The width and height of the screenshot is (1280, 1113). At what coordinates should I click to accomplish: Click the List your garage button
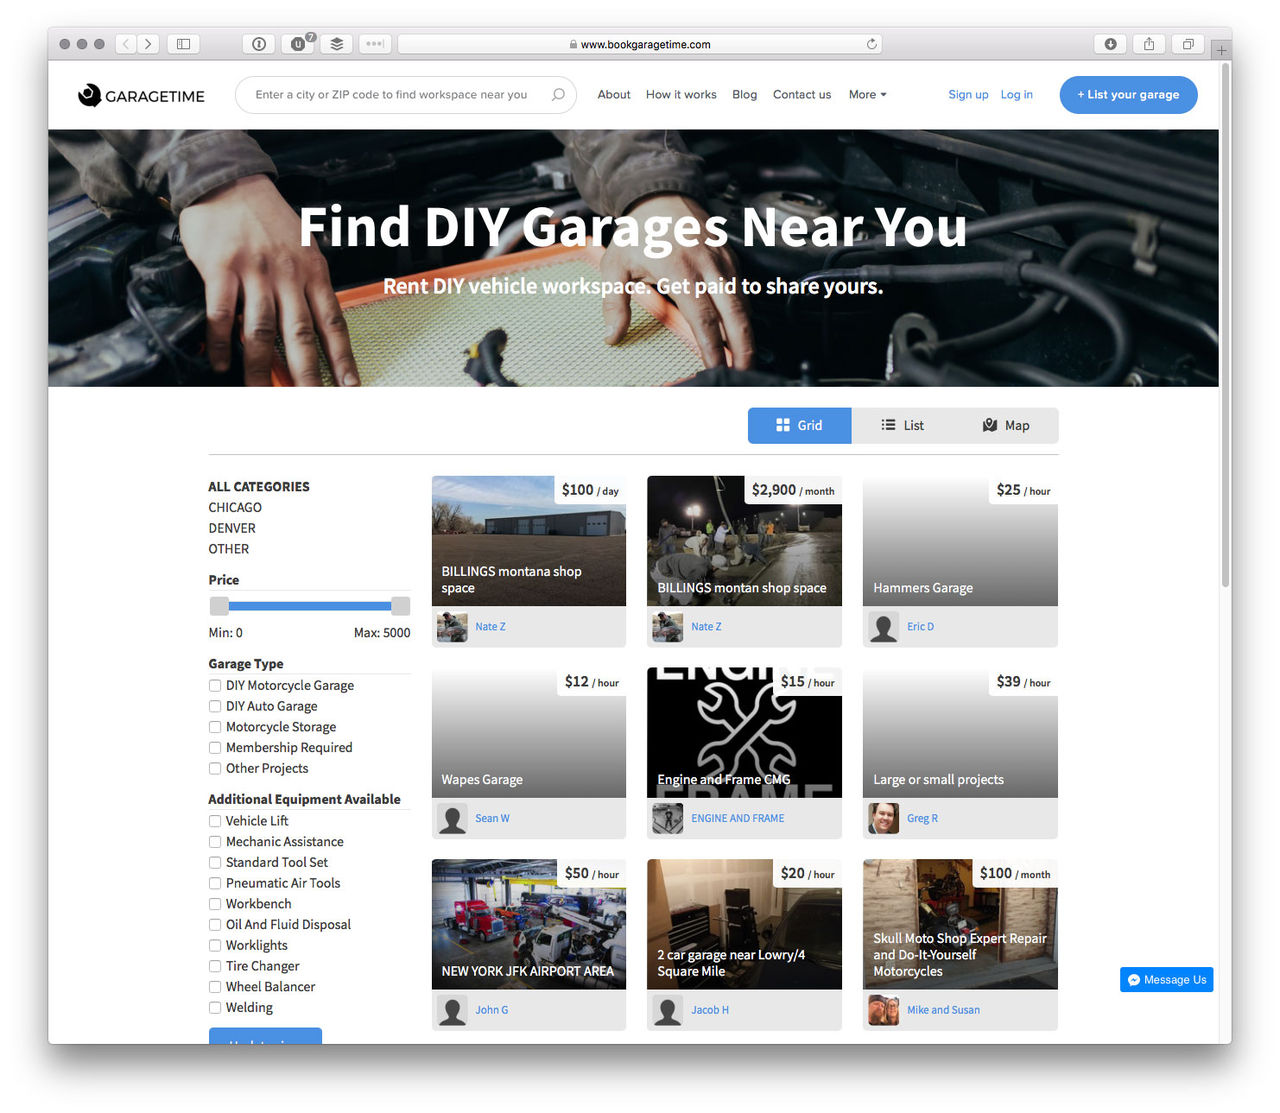tap(1128, 95)
